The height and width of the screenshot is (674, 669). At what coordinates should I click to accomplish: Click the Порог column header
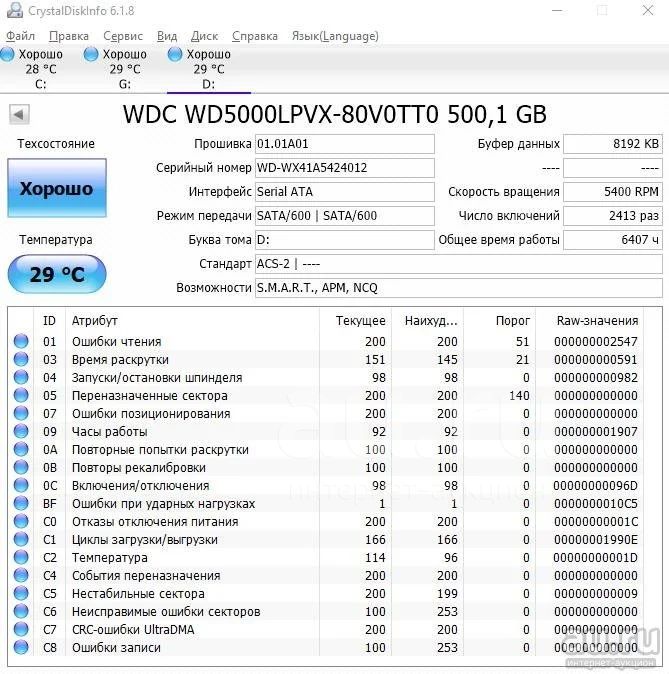point(500,321)
